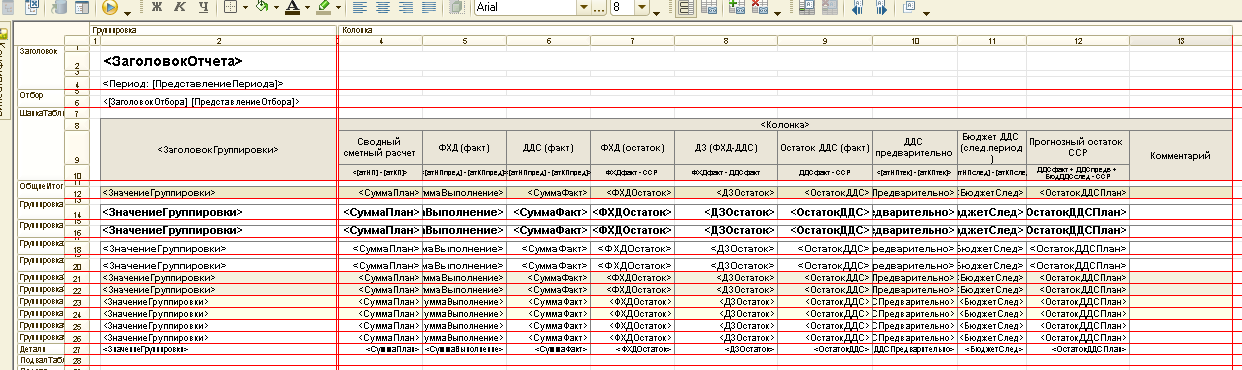Justify the cell text

[429, 7]
